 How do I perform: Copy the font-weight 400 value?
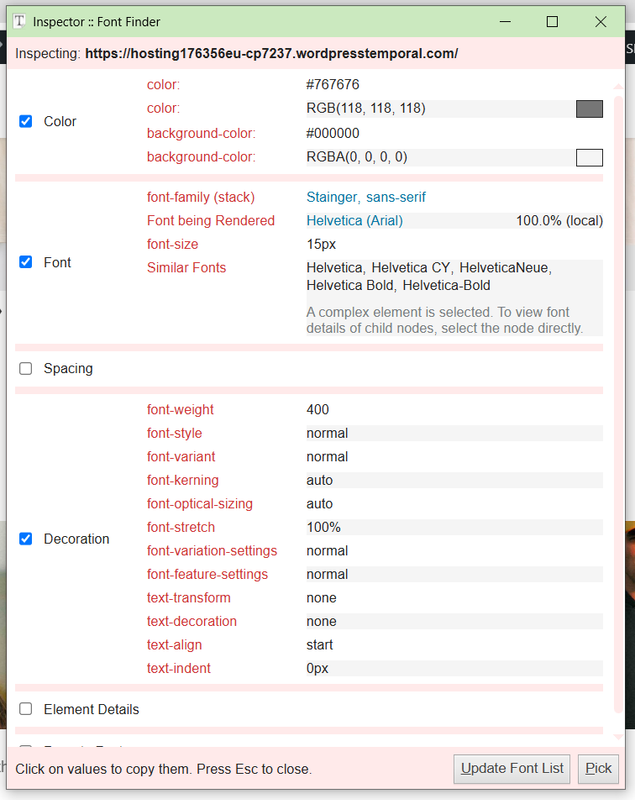317,410
